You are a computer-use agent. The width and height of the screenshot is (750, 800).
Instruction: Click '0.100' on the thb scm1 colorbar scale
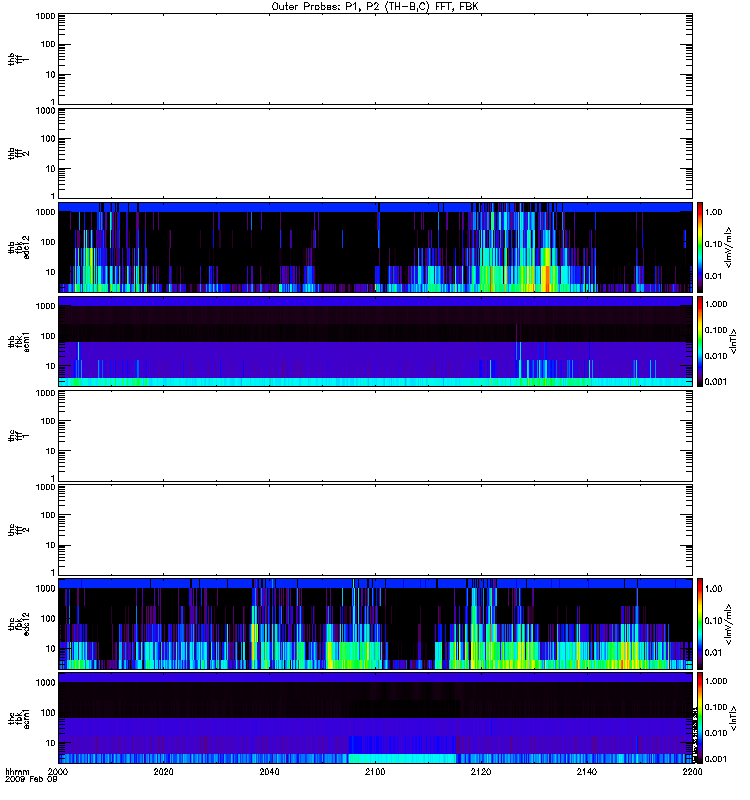[x=716, y=330]
